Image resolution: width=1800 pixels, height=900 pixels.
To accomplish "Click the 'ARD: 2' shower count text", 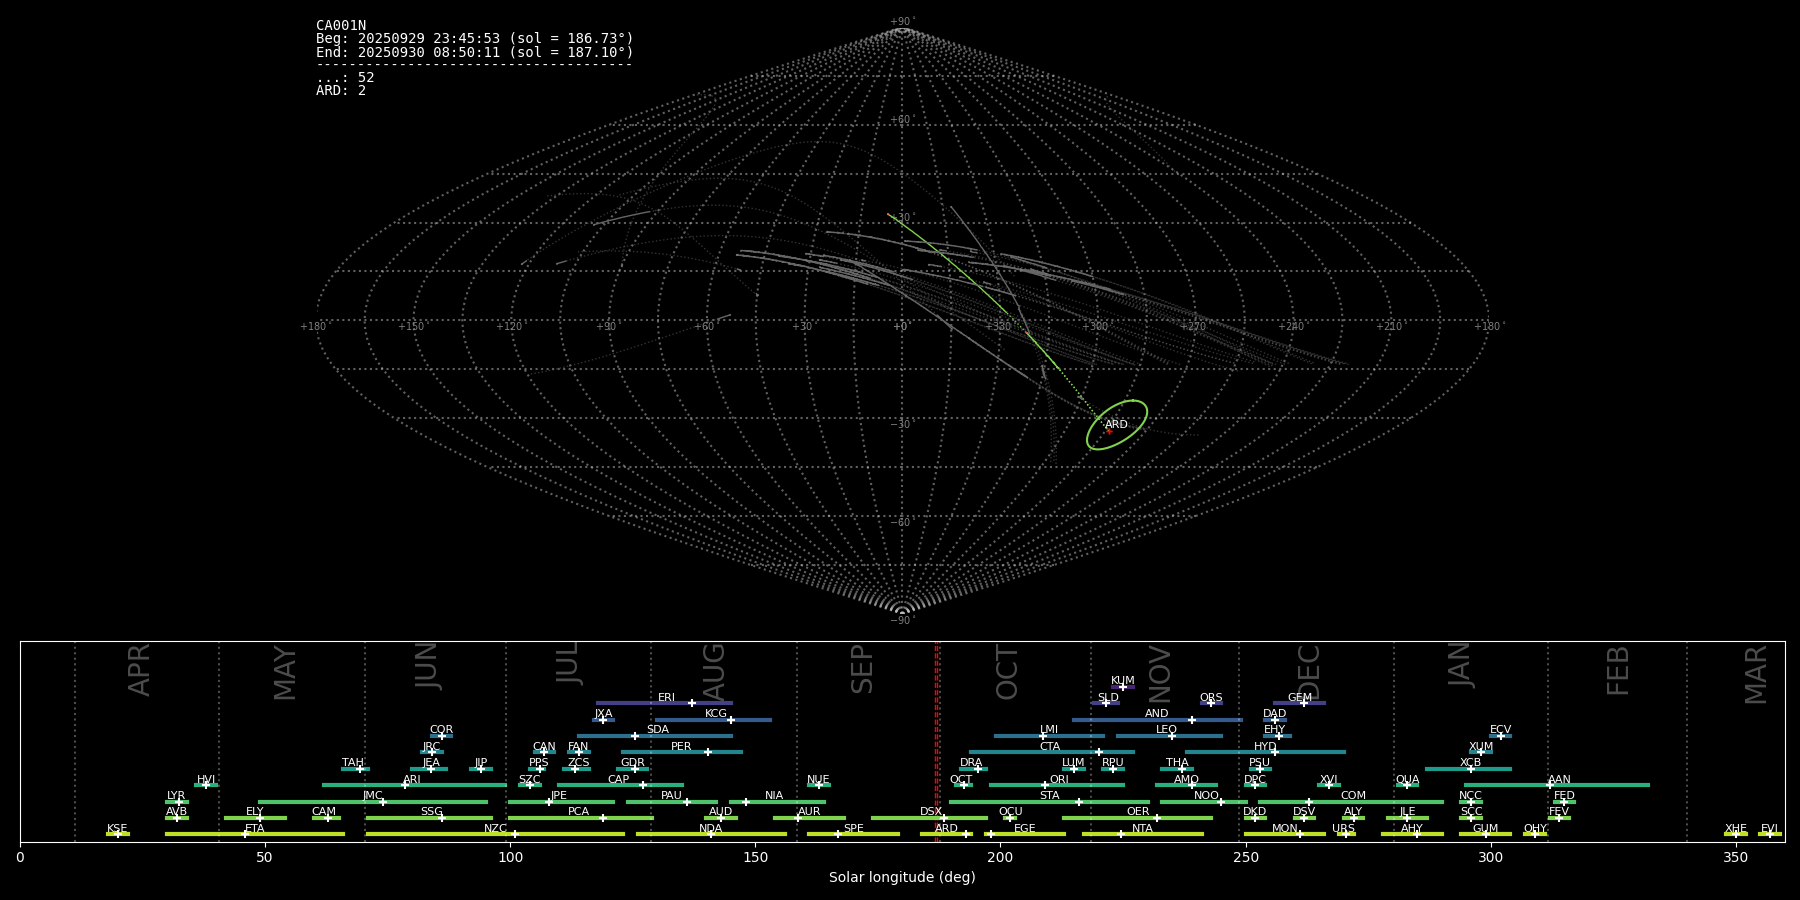I will [341, 91].
